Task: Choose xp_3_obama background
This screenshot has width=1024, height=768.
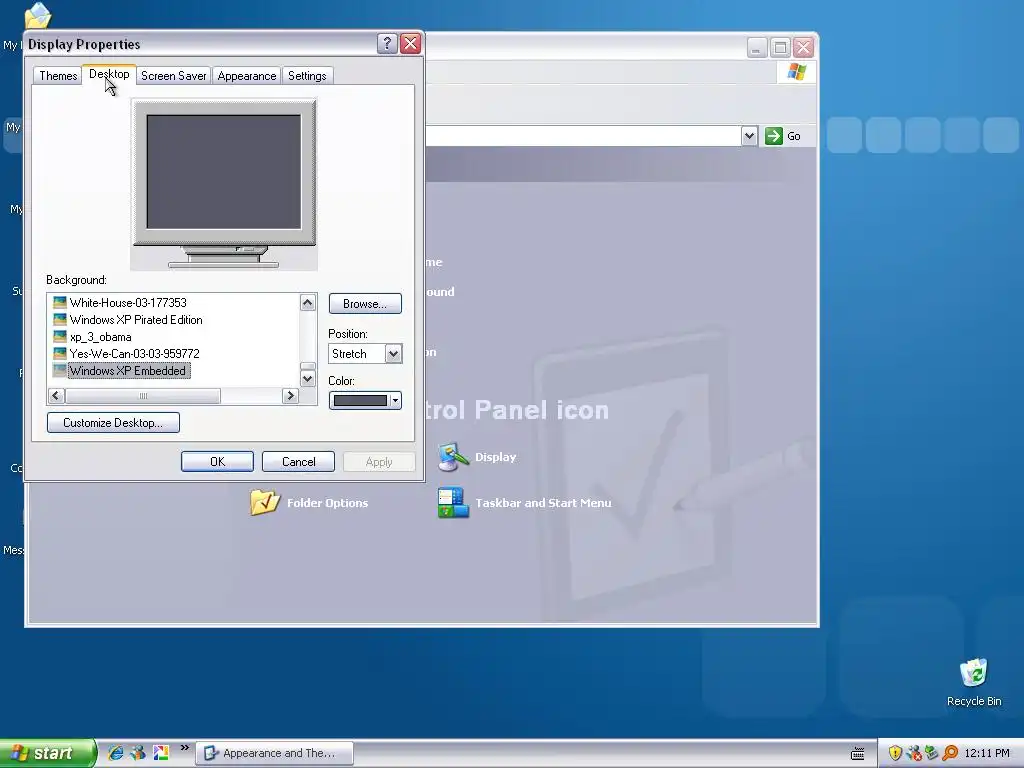Action: coord(101,336)
